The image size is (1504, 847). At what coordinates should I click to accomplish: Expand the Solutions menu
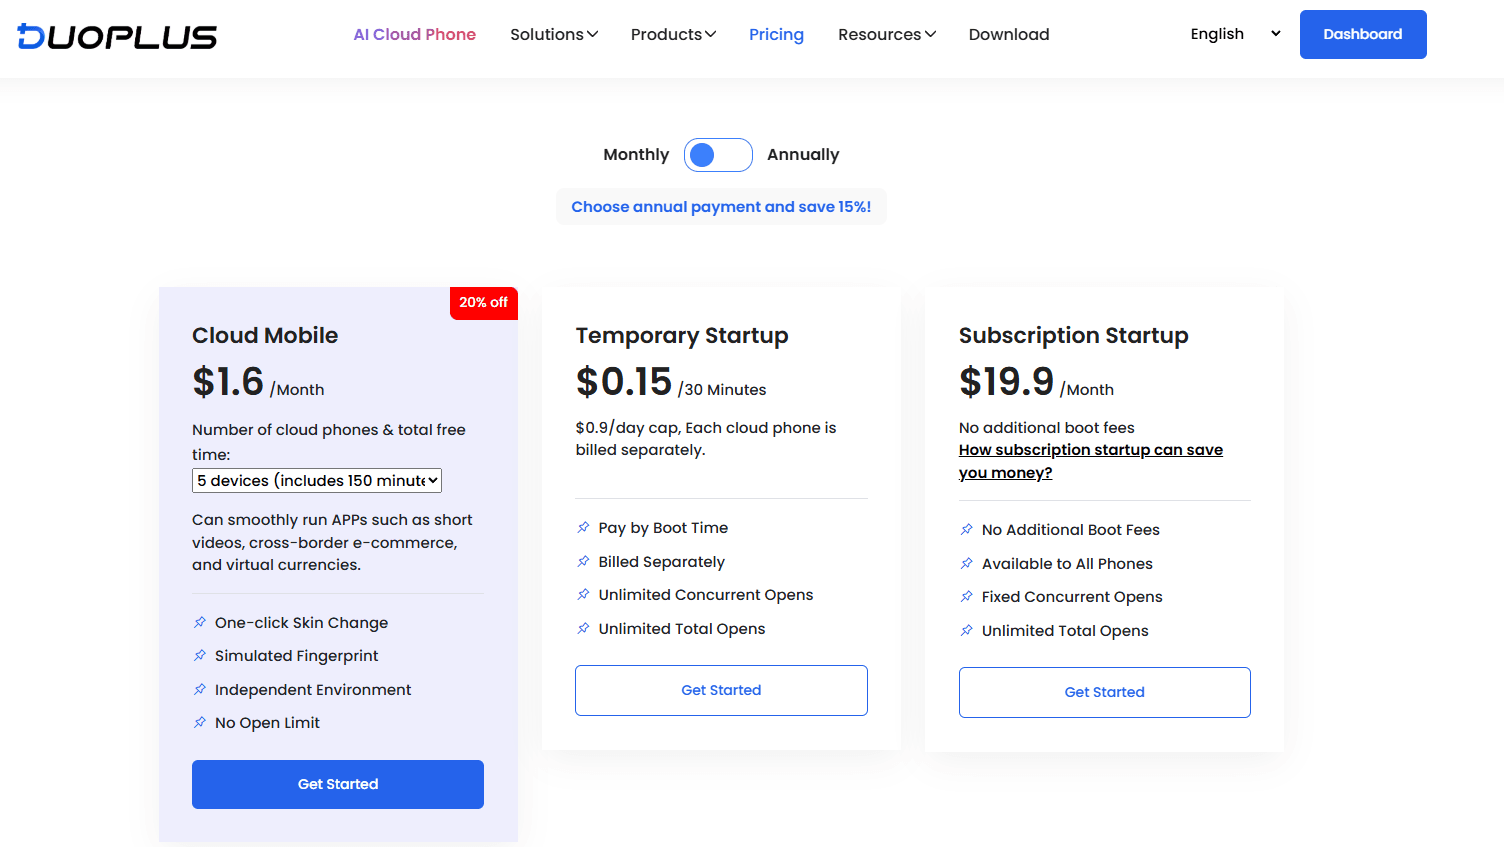click(x=554, y=35)
